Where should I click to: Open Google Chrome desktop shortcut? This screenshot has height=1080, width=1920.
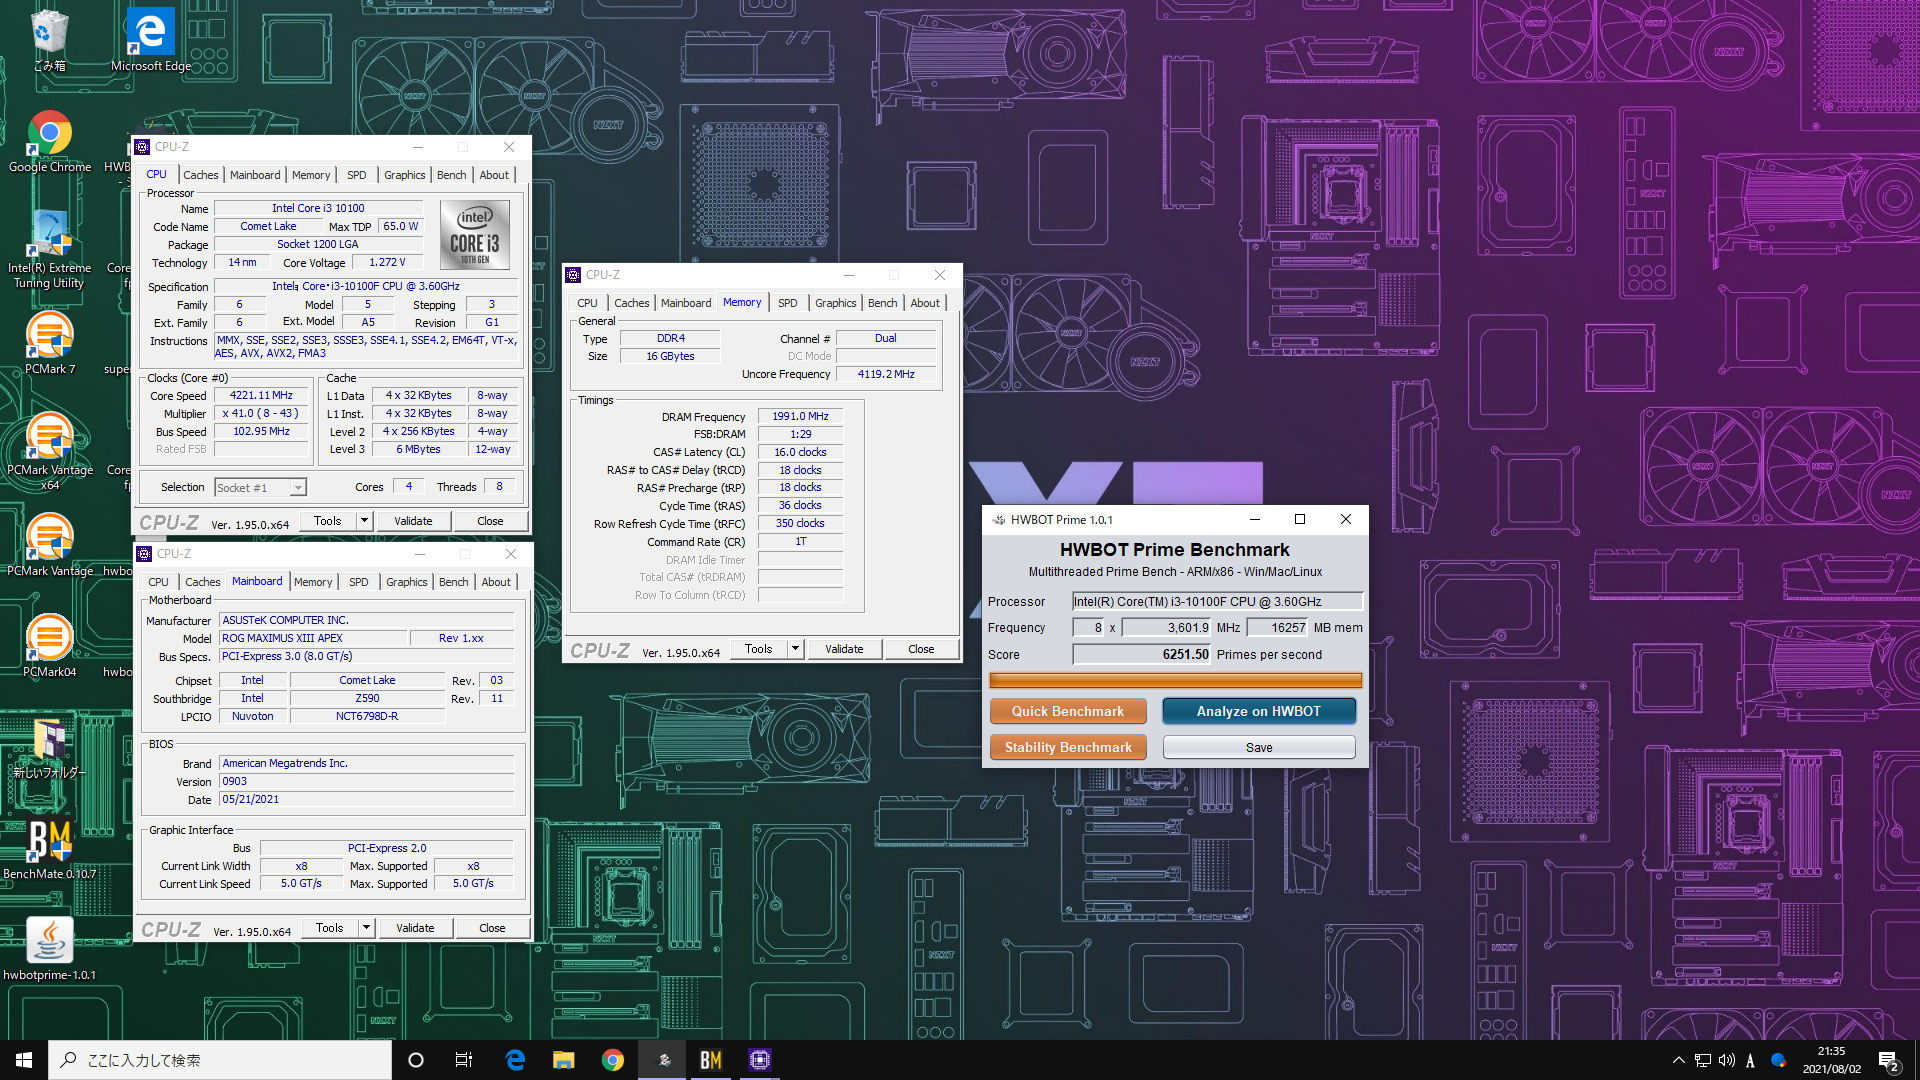[x=49, y=142]
